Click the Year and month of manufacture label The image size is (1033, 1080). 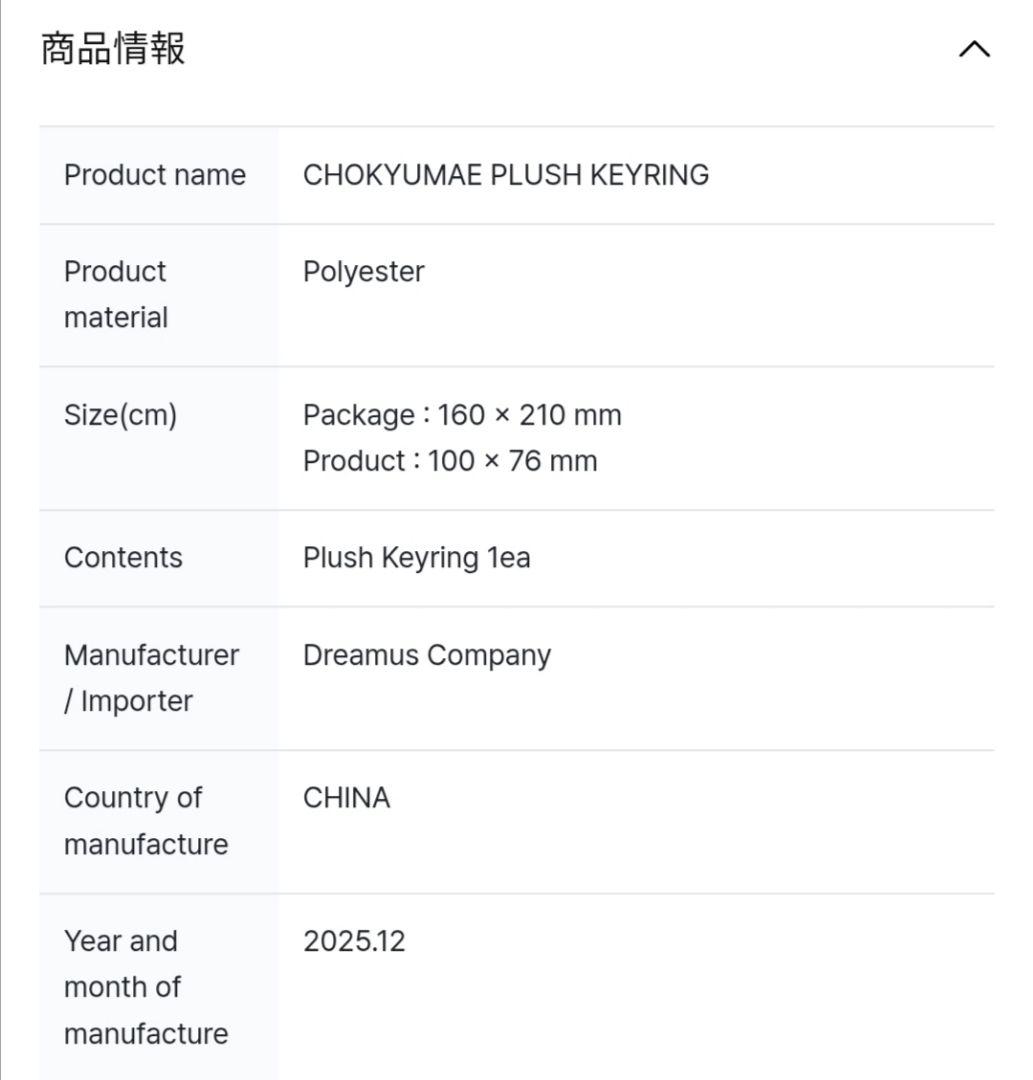pyautogui.click(x=146, y=987)
